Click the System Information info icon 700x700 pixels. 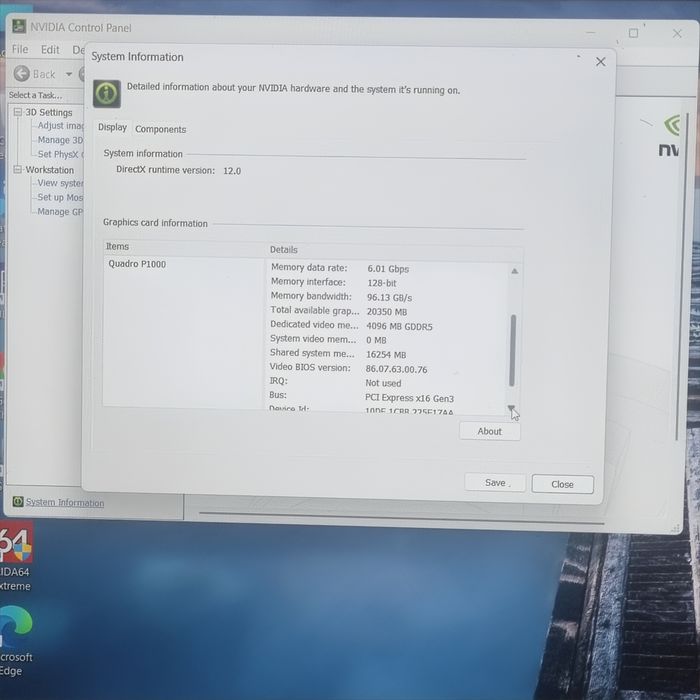107,94
